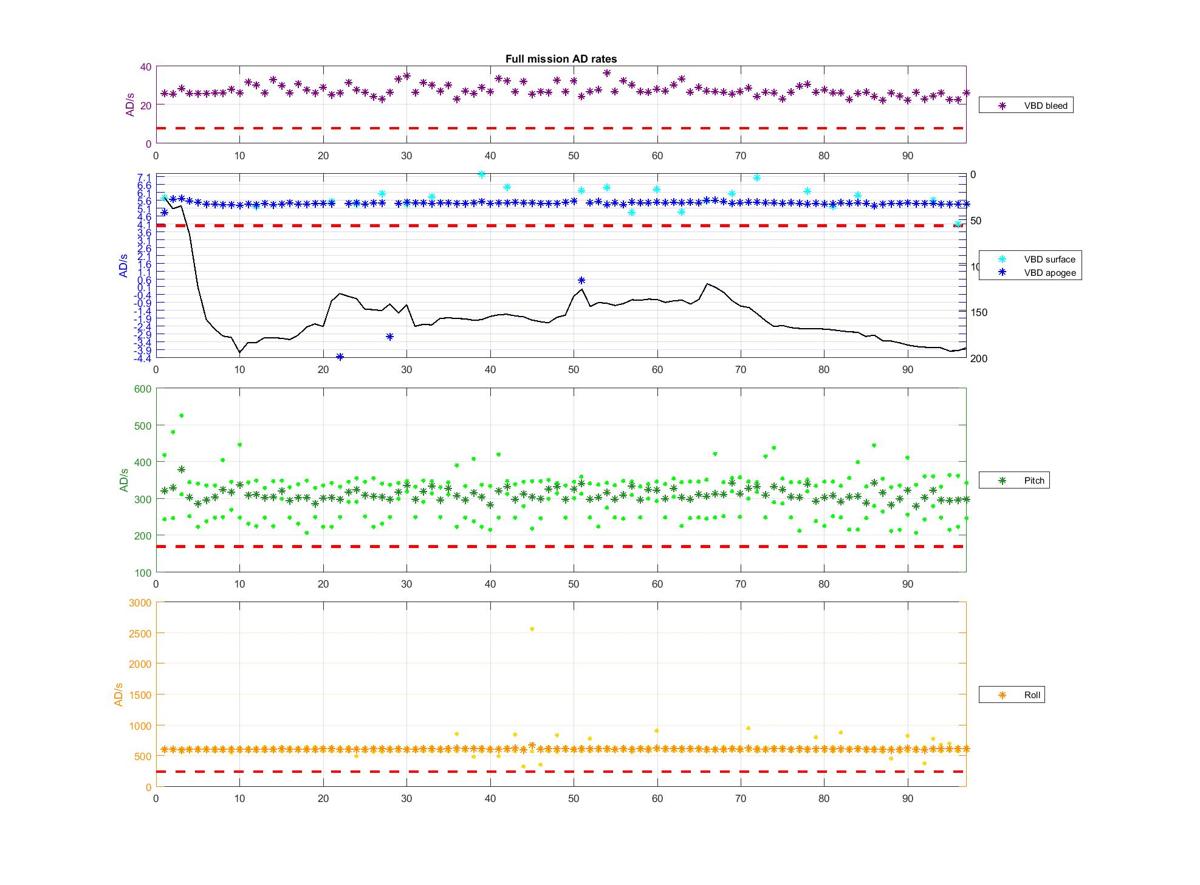Click the -4.4 tick on second plot's left axis

click(141, 358)
